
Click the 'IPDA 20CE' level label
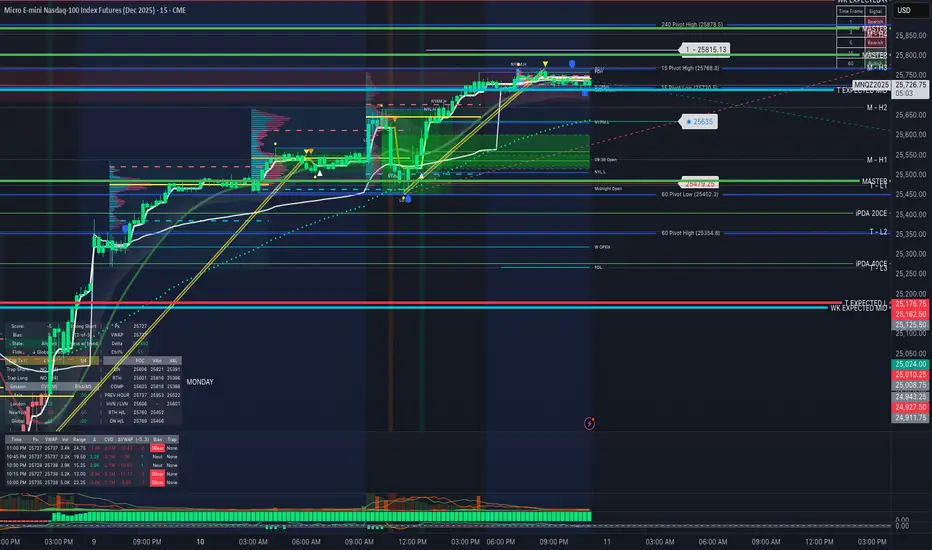pyautogui.click(x=871, y=213)
